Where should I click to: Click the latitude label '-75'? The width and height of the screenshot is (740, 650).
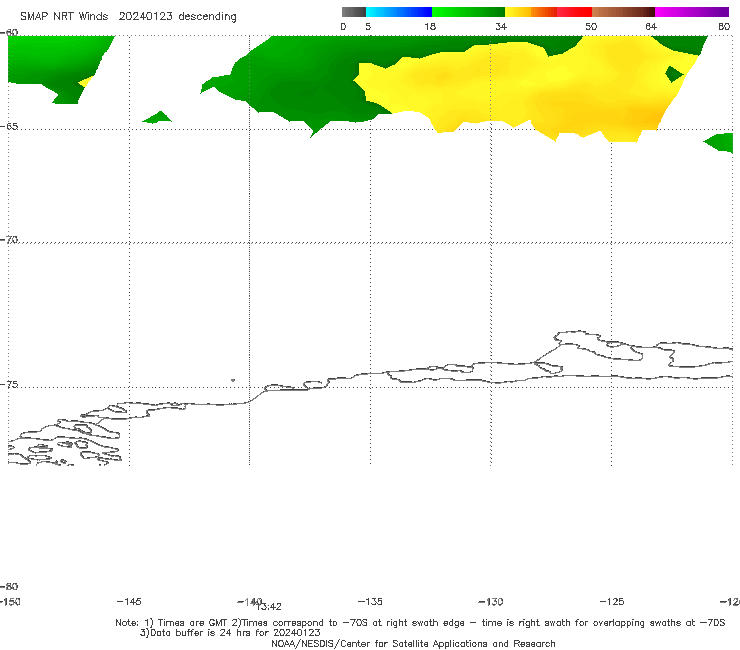point(9,384)
